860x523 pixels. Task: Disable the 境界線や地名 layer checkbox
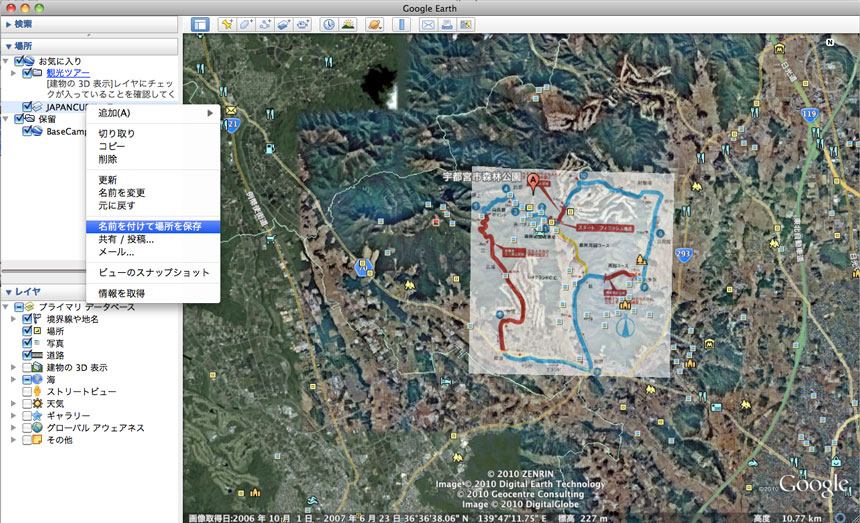coord(27,319)
